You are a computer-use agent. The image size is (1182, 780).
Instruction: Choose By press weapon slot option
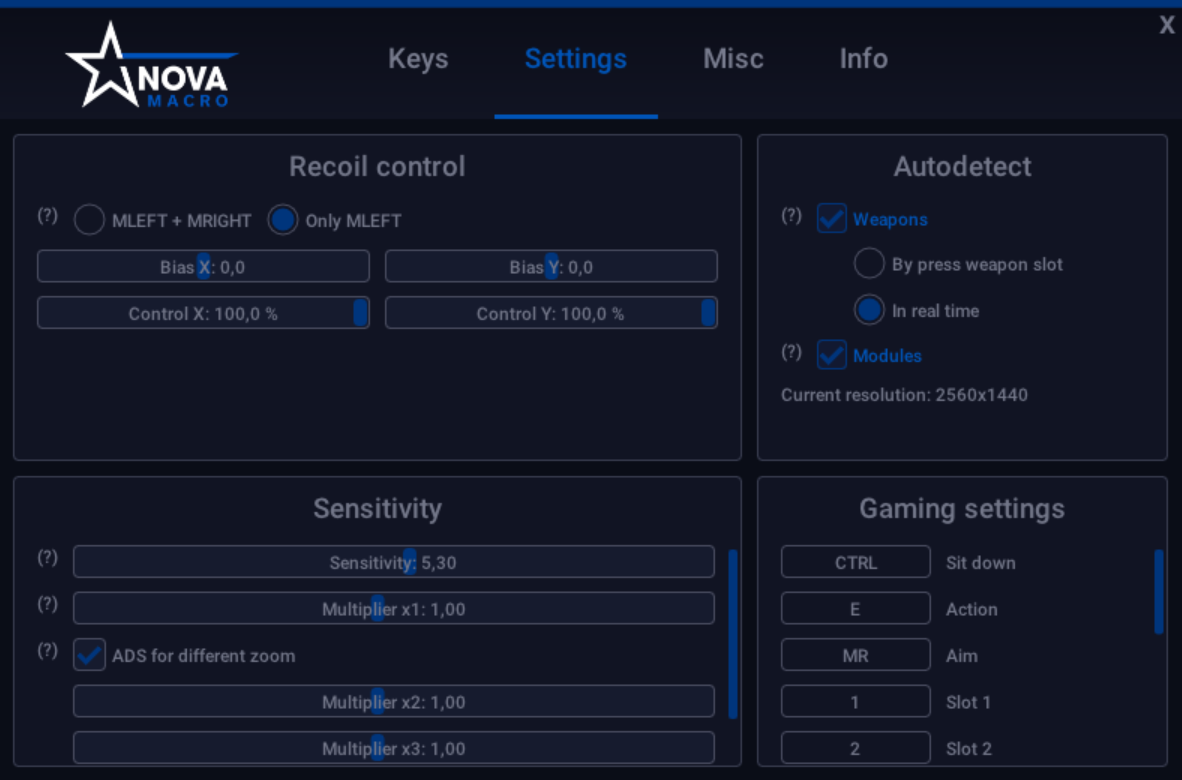(869, 264)
